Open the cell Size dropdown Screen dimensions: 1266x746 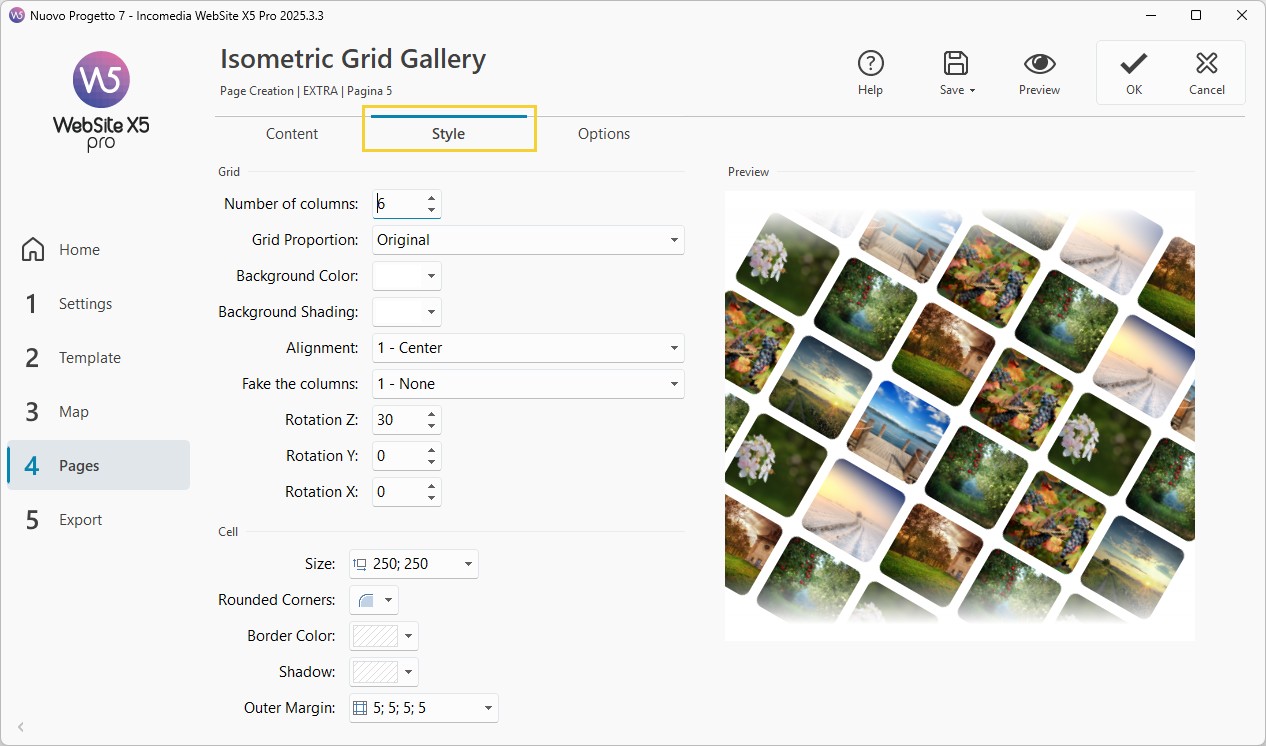tap(413, 564)
